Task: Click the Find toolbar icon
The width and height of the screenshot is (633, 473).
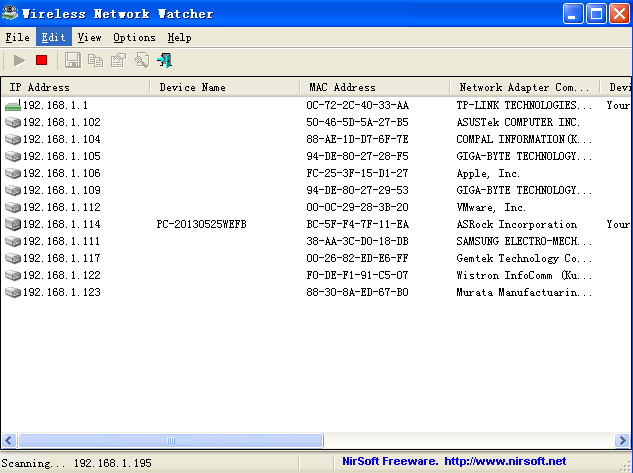Action: (x=141, y=61)
